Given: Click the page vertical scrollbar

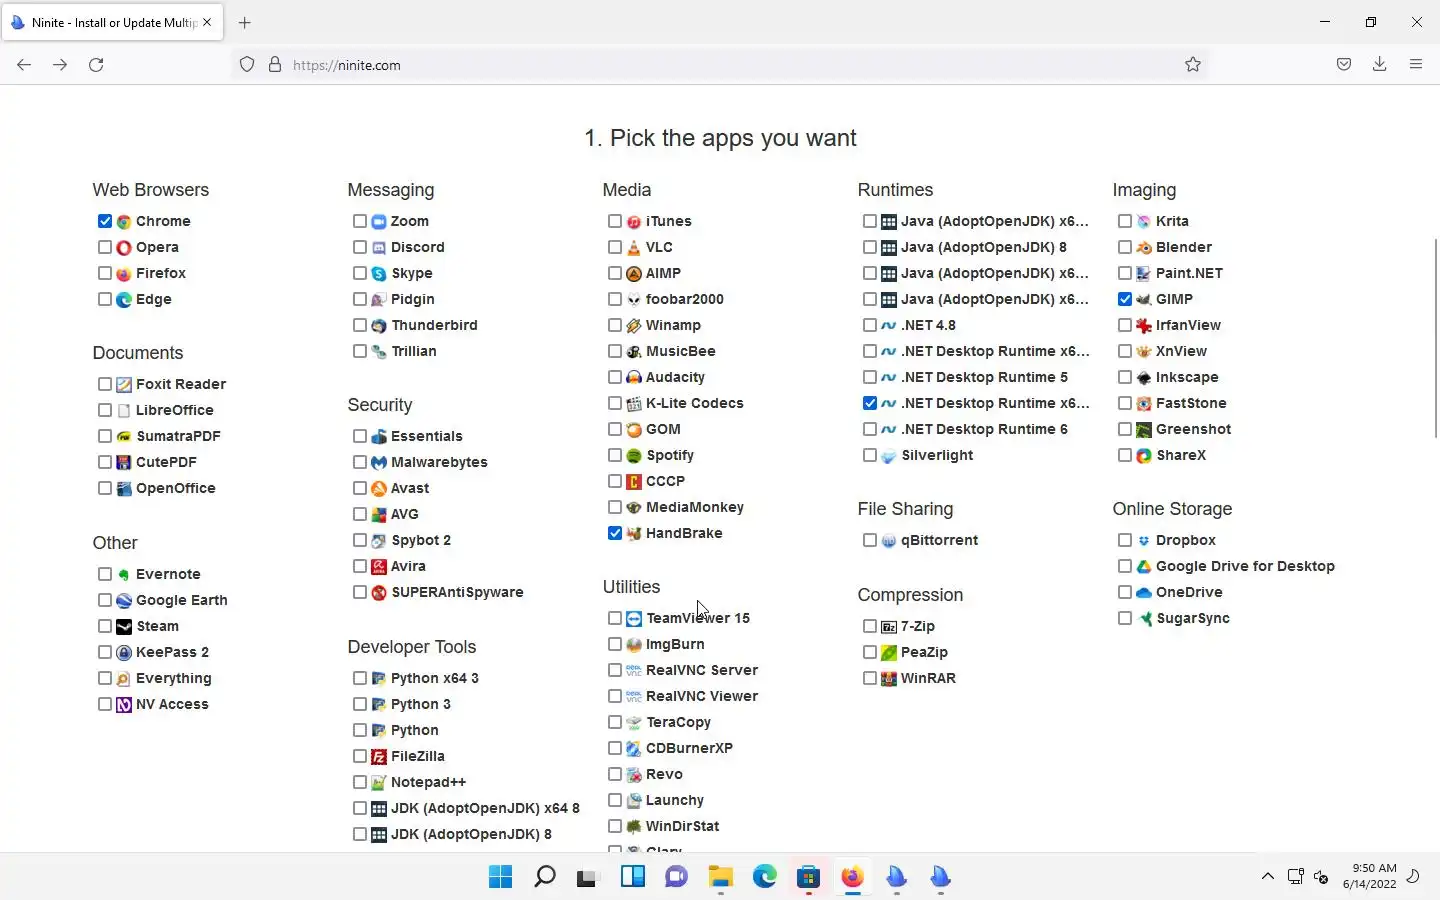Looking at the screenshot, I should coord(1436,338).
